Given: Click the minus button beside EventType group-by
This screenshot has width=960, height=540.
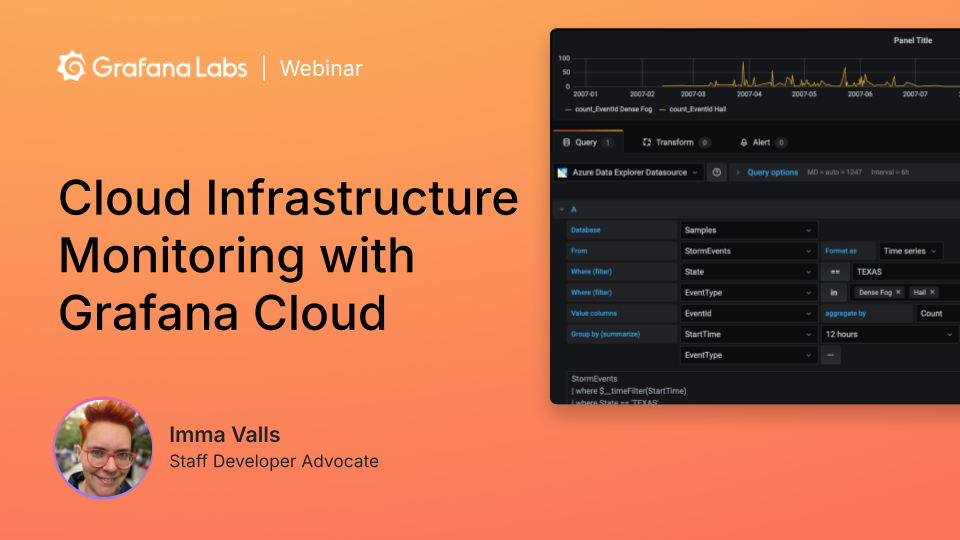Looking at the screenshot, I should (832, 355).
